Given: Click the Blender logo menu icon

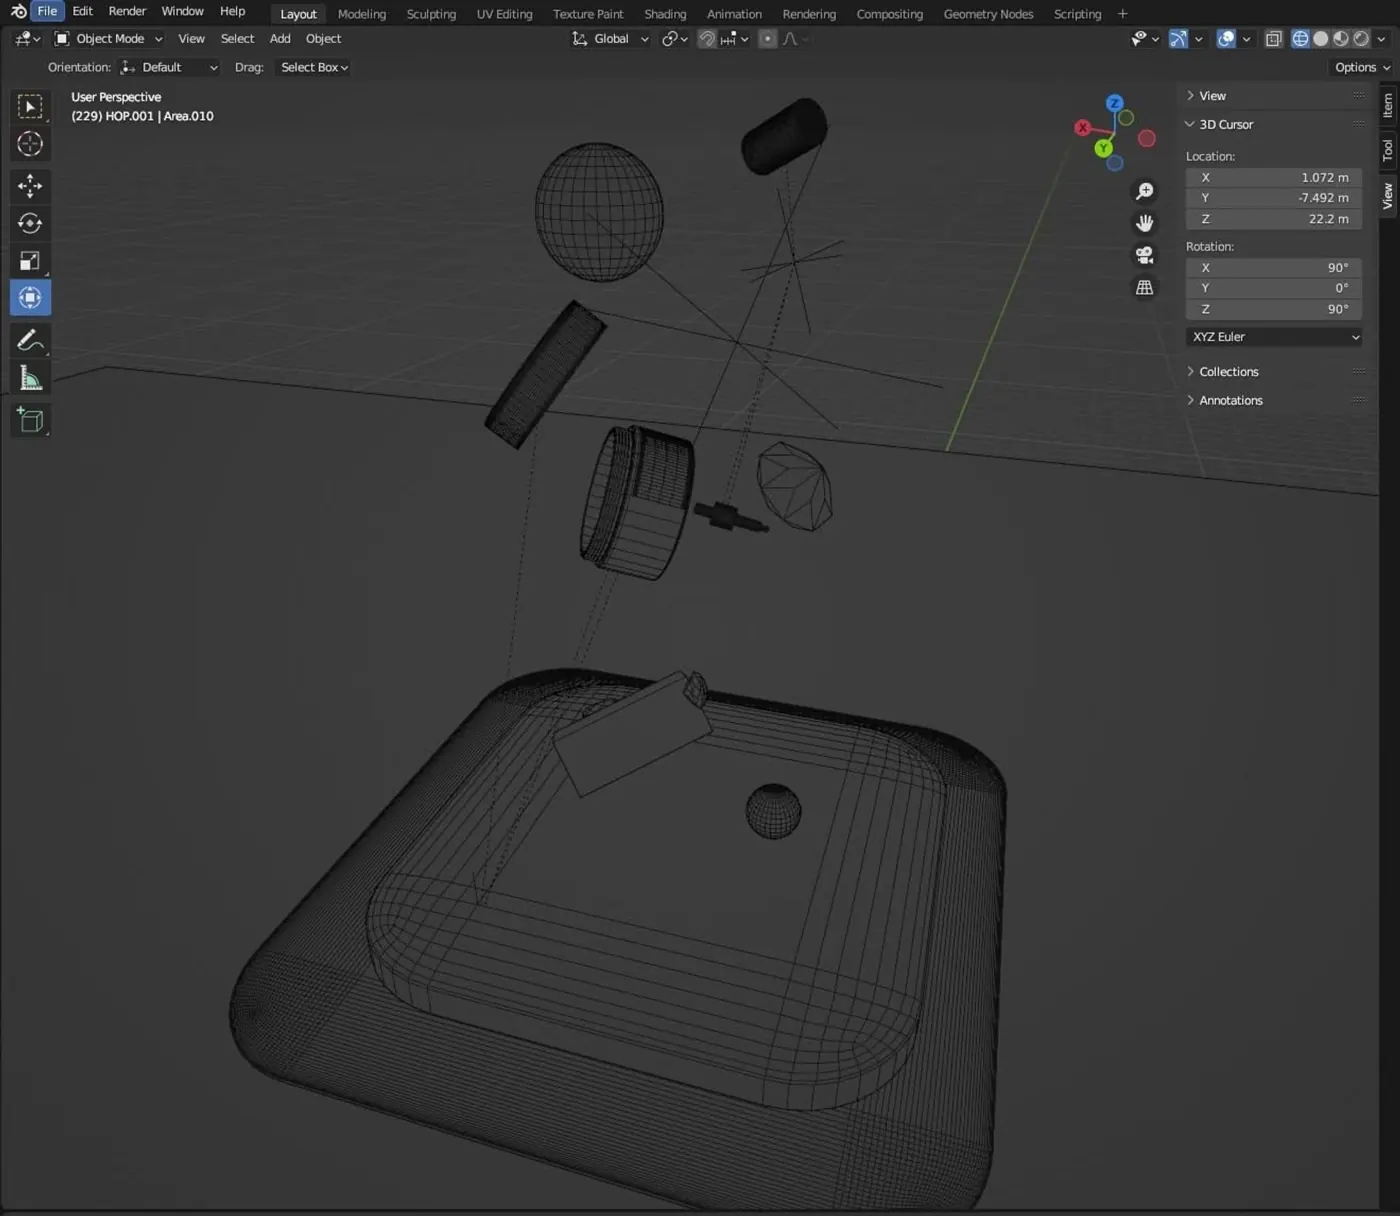Looking at the screenshot, I should 18,11.
